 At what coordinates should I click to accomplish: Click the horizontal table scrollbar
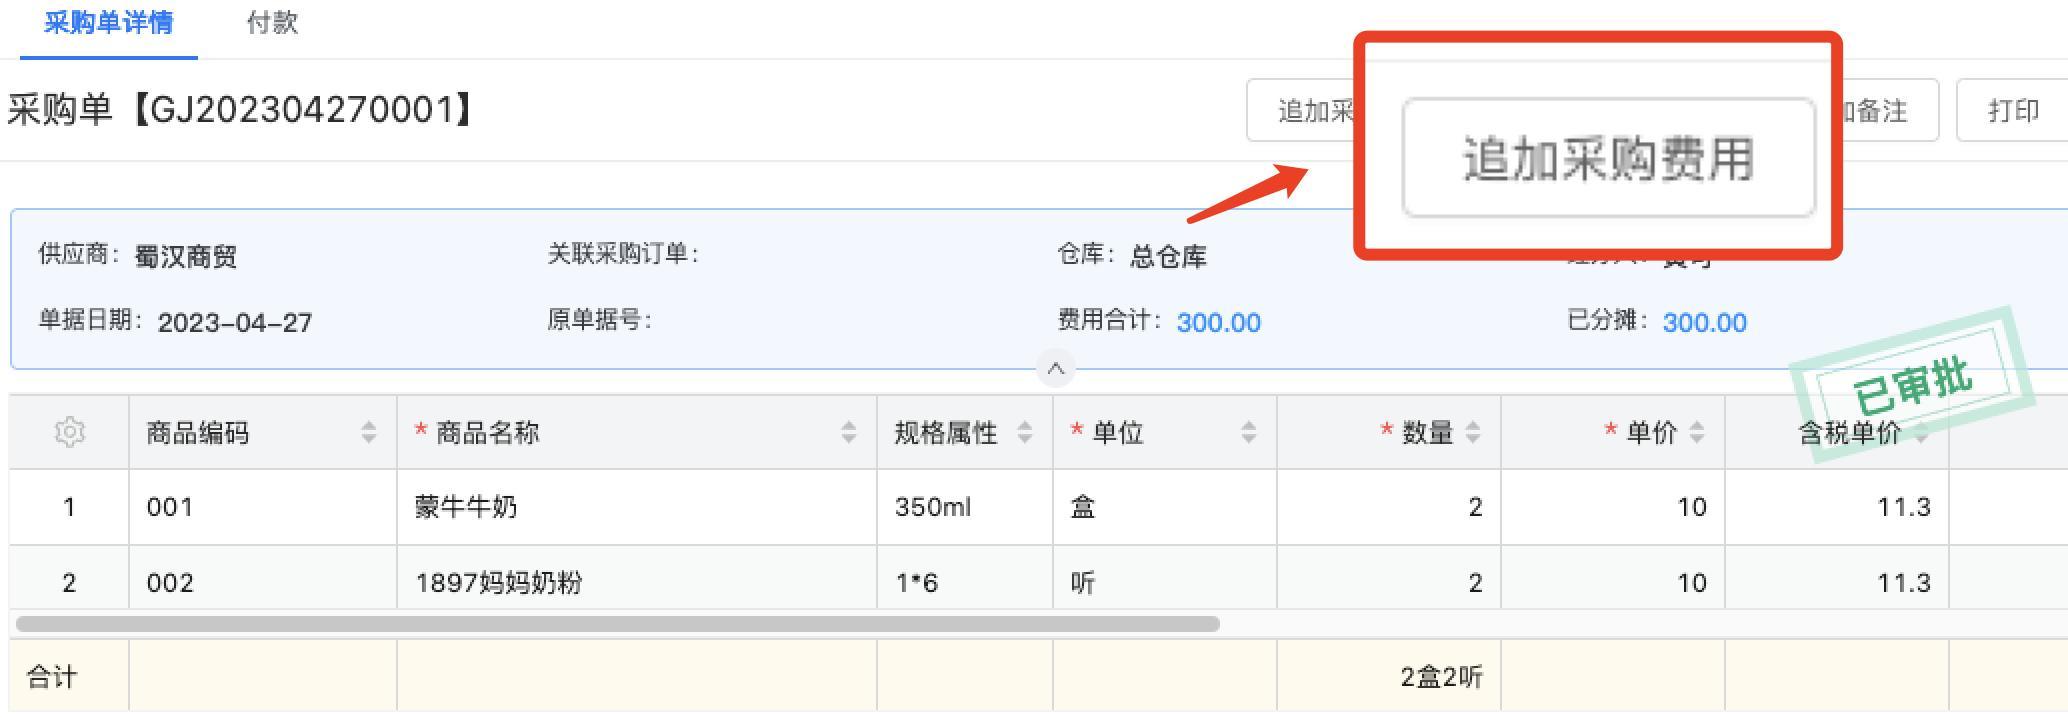(617, 624)
